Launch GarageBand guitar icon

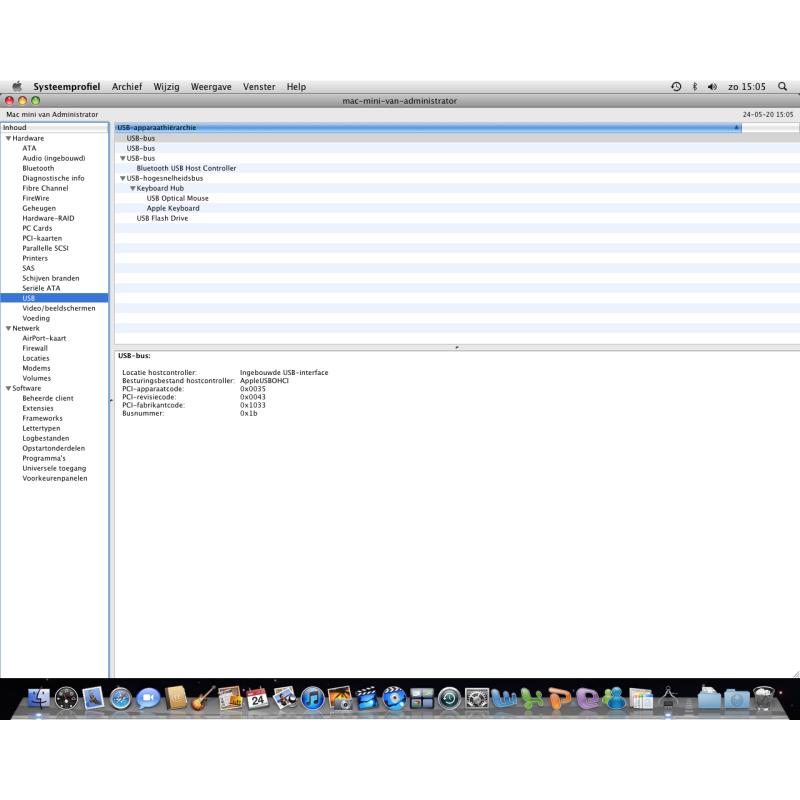tap(203, 698)
